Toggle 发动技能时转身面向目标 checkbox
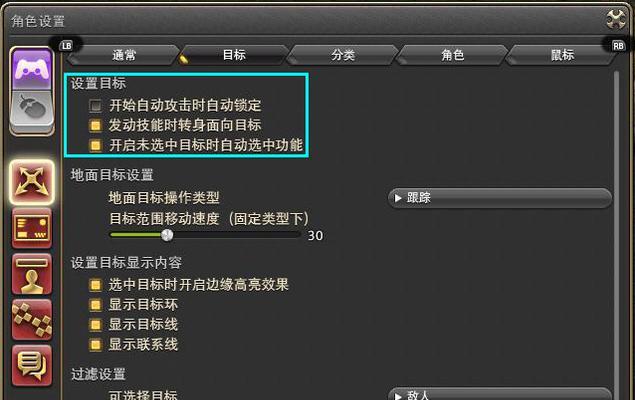The height and width of the screenshot is (400, 635). point(96,126)
